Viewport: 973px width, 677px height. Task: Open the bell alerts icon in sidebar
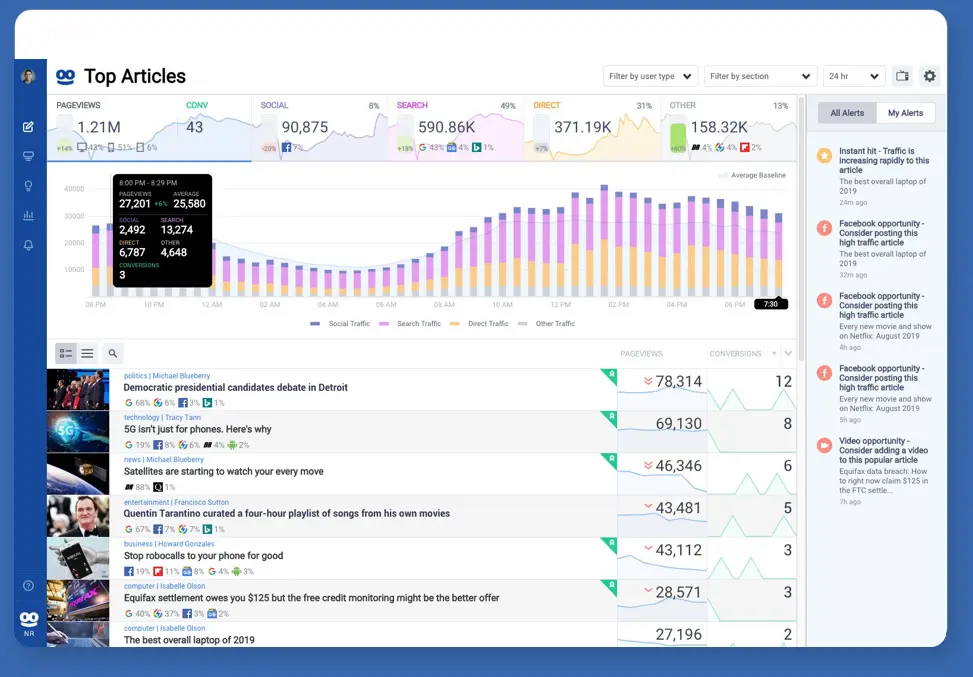tap(29, 245)
